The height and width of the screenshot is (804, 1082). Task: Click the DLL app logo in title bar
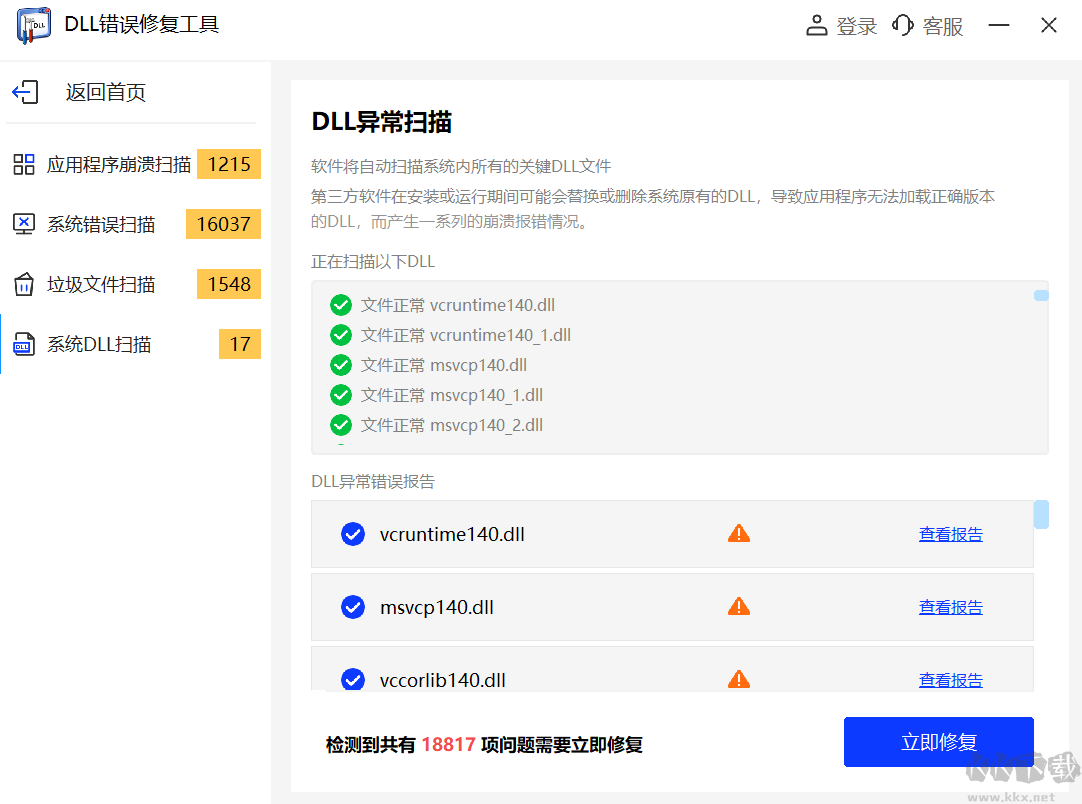coord(33,25)
